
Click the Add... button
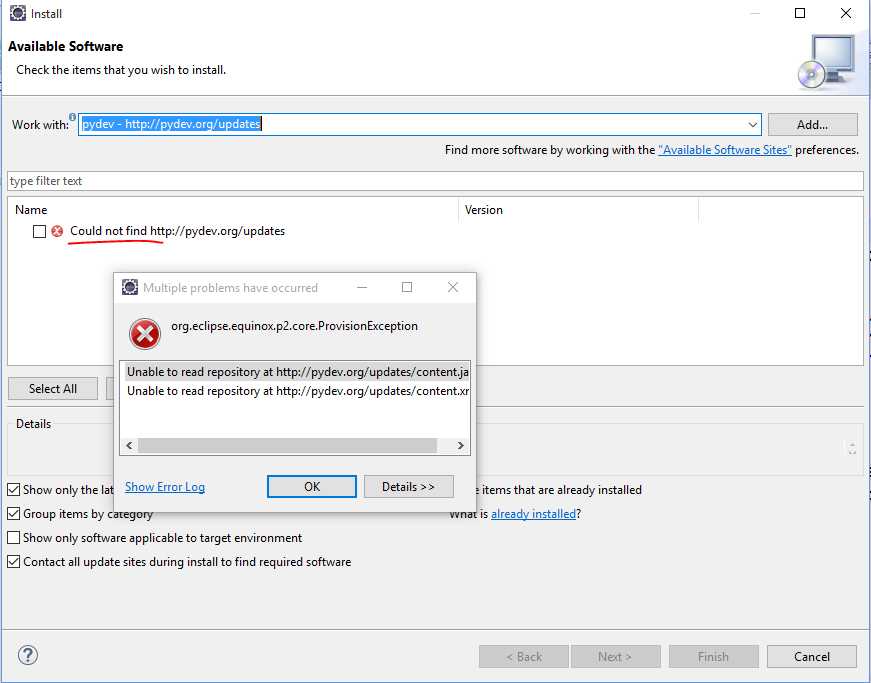[812, 125]
